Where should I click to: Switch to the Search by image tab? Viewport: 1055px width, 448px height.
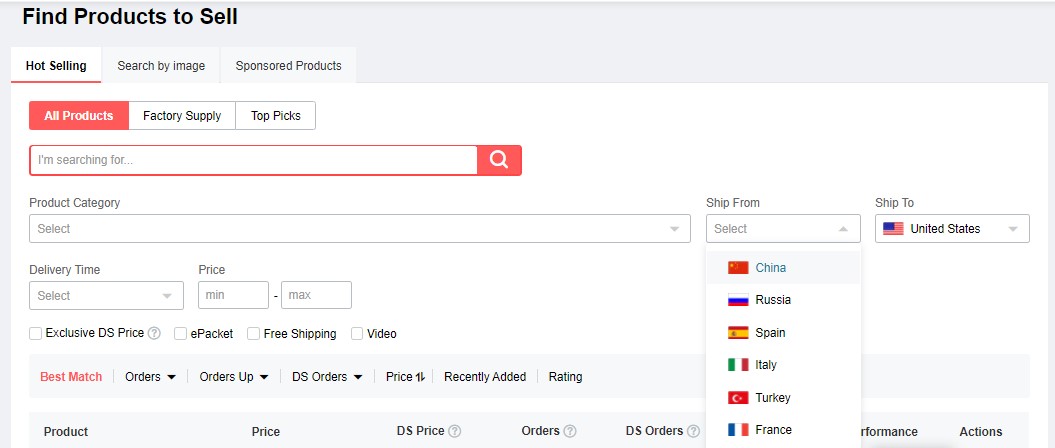pos(161,66)
